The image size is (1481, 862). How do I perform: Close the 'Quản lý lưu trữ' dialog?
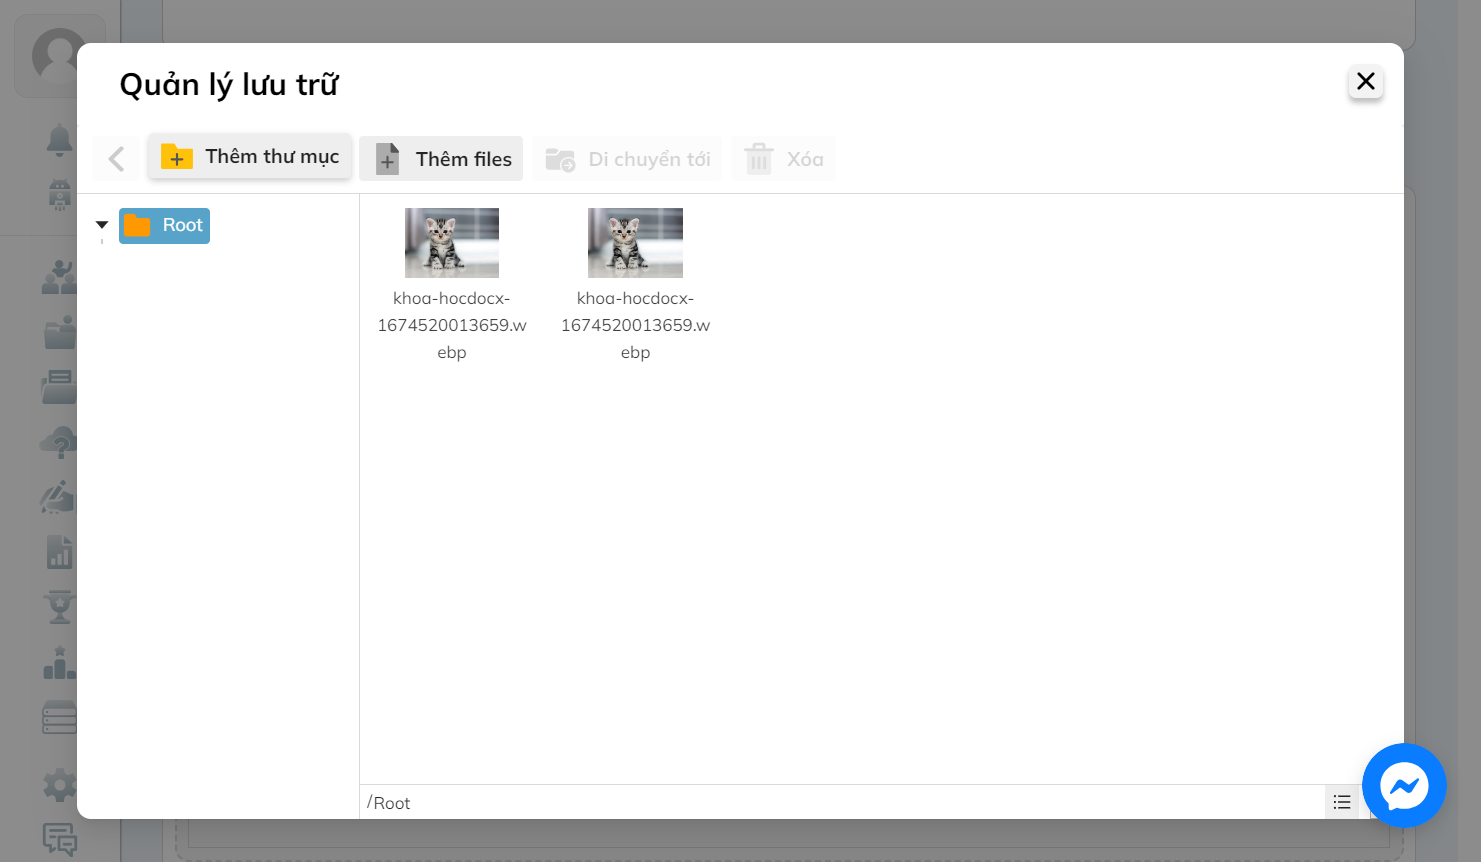1365,81
